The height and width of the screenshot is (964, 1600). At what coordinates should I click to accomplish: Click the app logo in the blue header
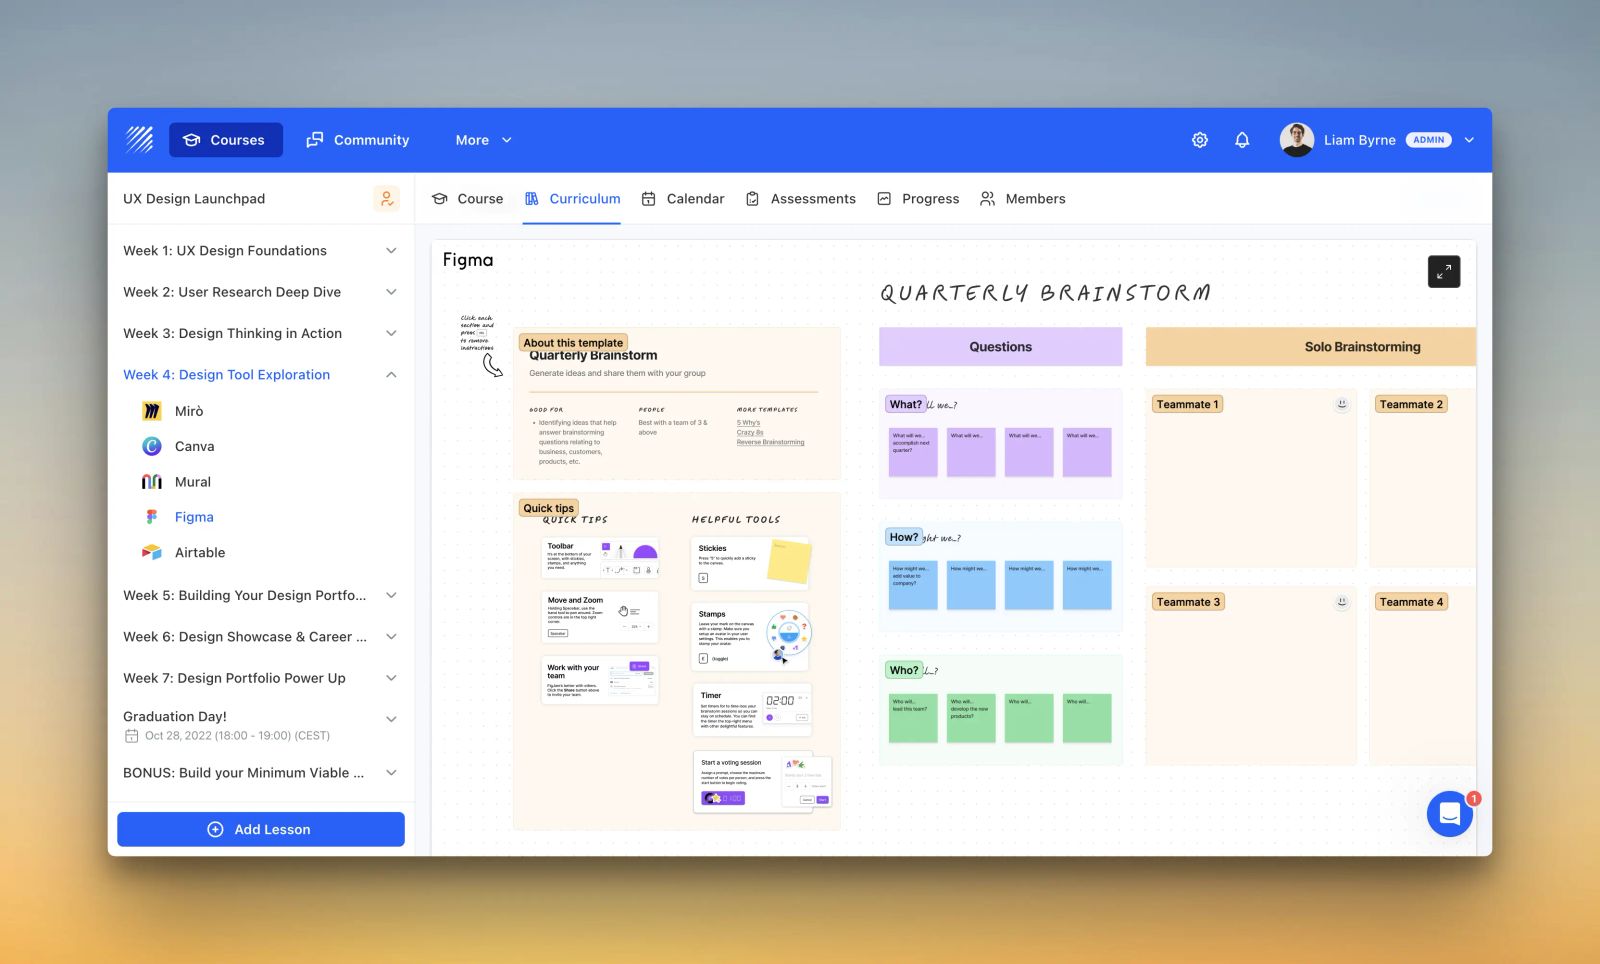[140, 139]
